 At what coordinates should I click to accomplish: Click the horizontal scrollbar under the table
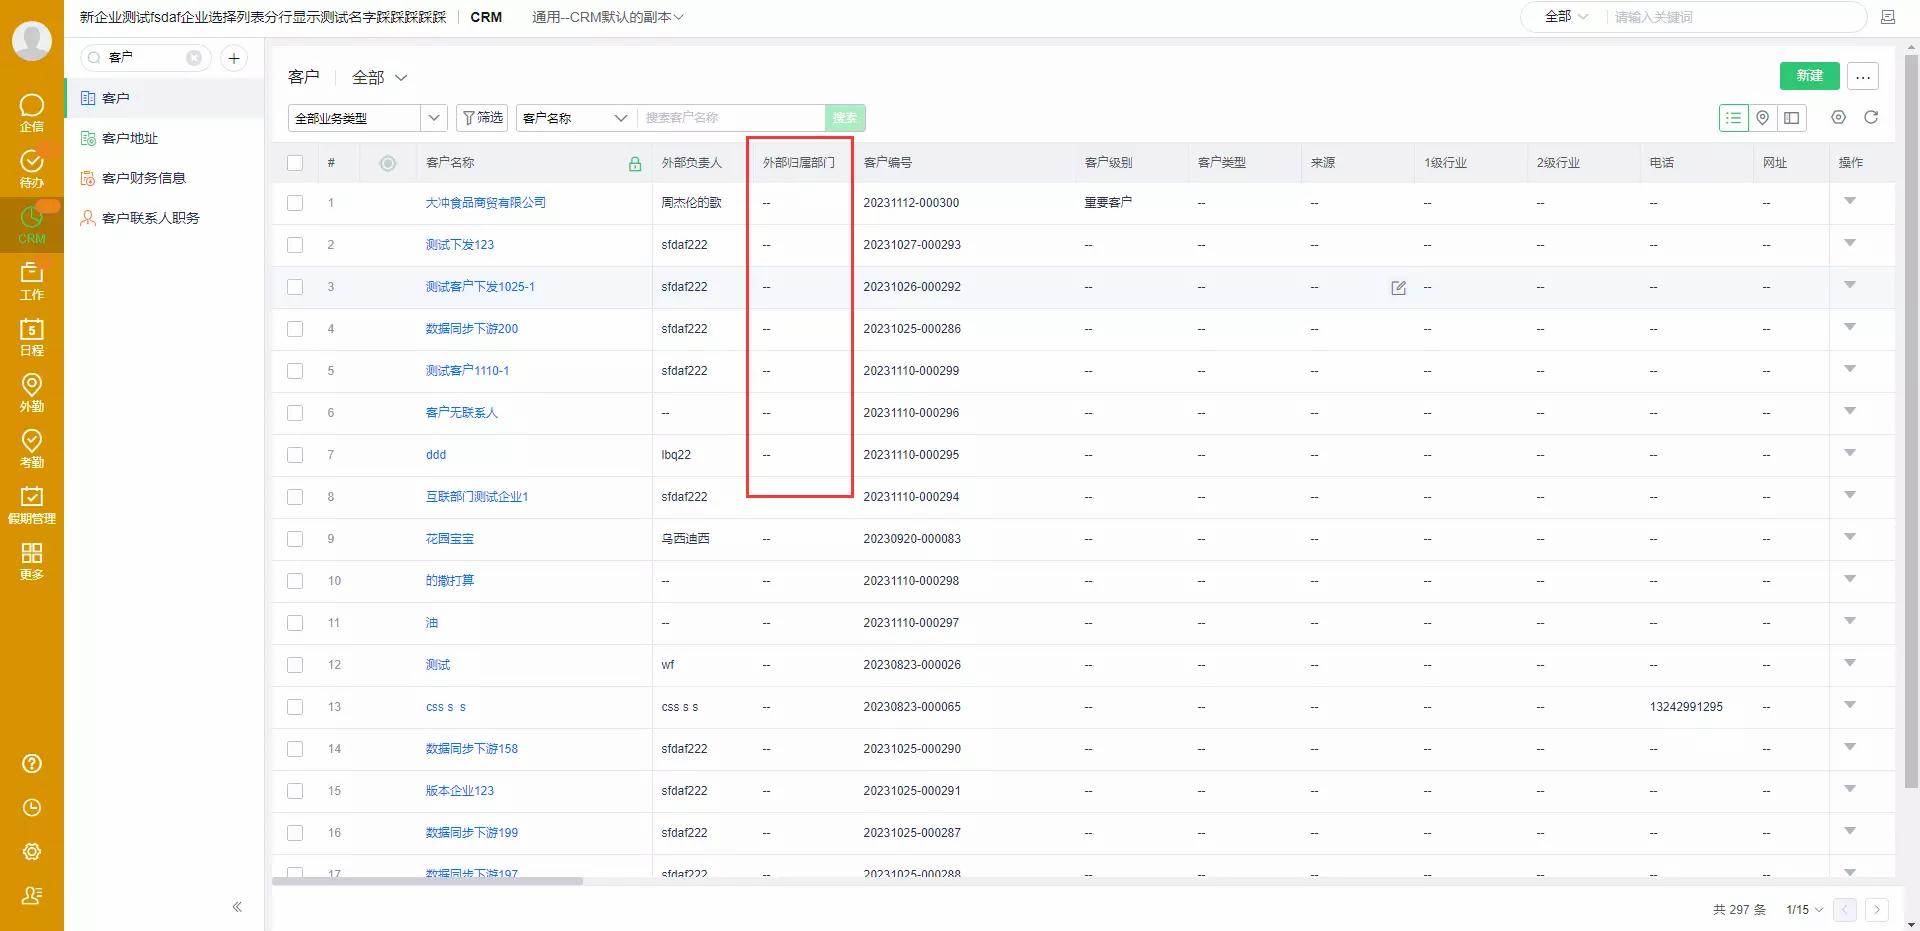point(427,881)
